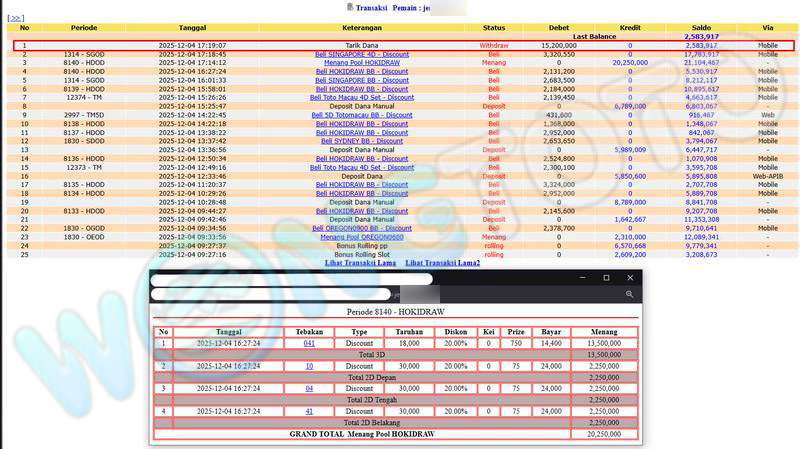Open the Beli SINGAPORE 4D - Discount link

point(361,54)
